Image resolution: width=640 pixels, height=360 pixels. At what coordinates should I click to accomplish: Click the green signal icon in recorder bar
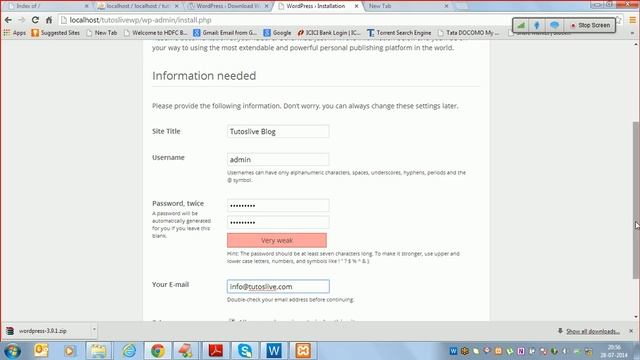coord(521,25)
